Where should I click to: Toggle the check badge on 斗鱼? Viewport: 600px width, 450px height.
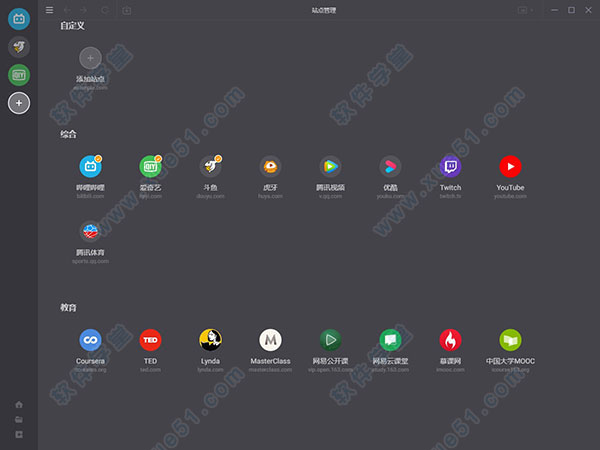[218, 158]
